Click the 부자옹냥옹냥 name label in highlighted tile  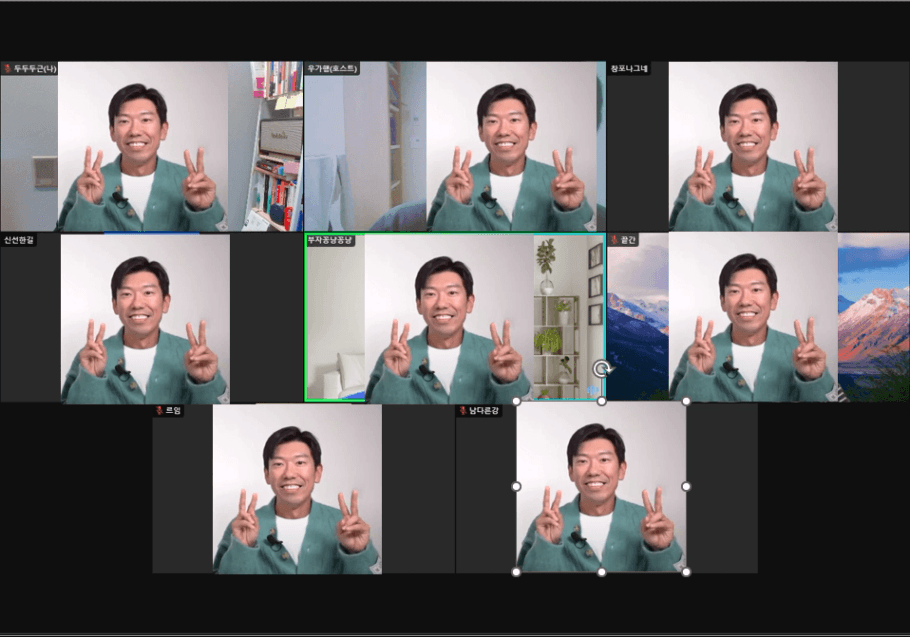tap(332, 240)
